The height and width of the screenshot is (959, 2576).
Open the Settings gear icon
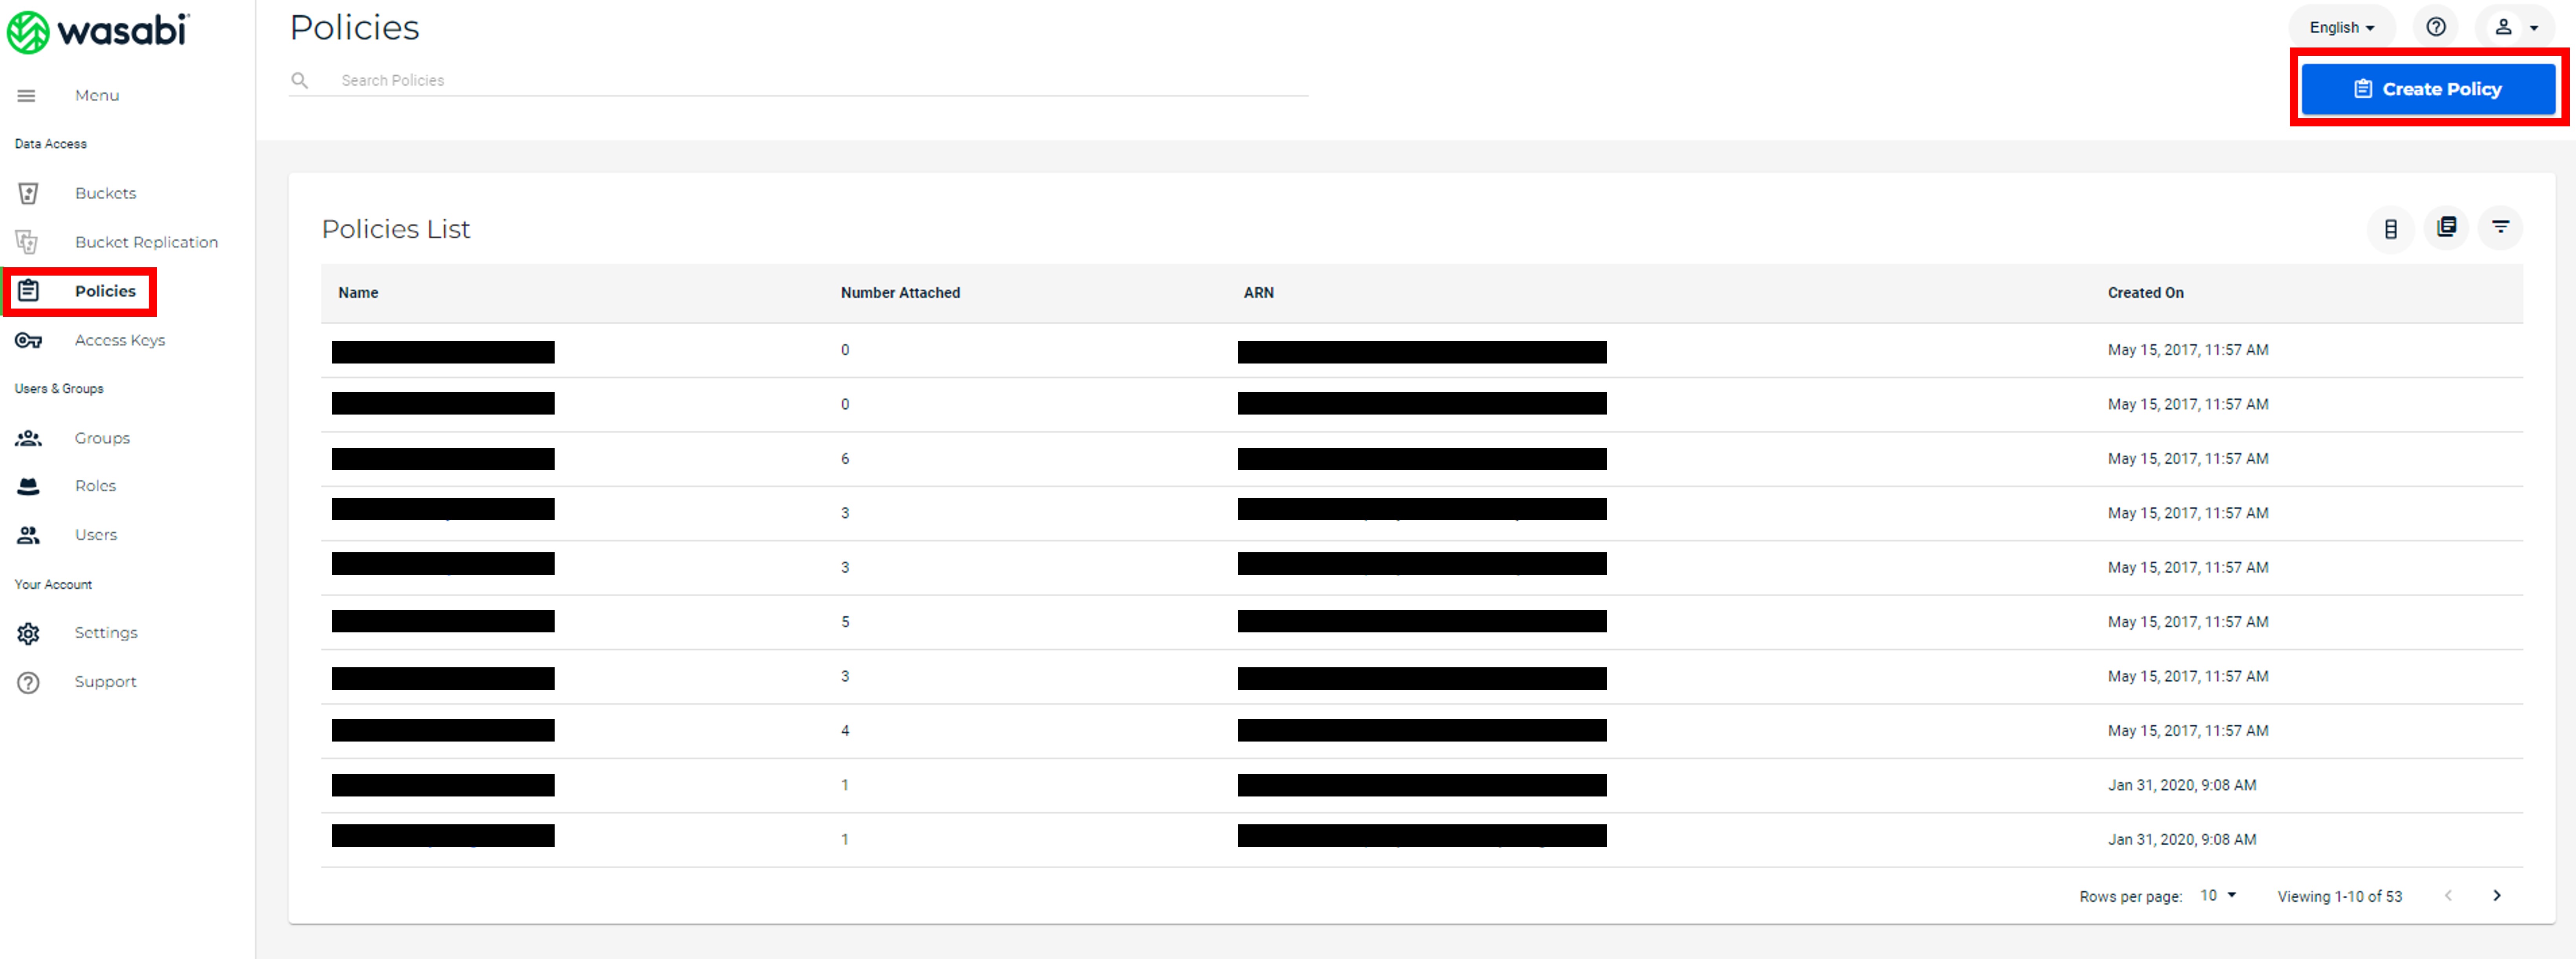[x=28, y=633]
